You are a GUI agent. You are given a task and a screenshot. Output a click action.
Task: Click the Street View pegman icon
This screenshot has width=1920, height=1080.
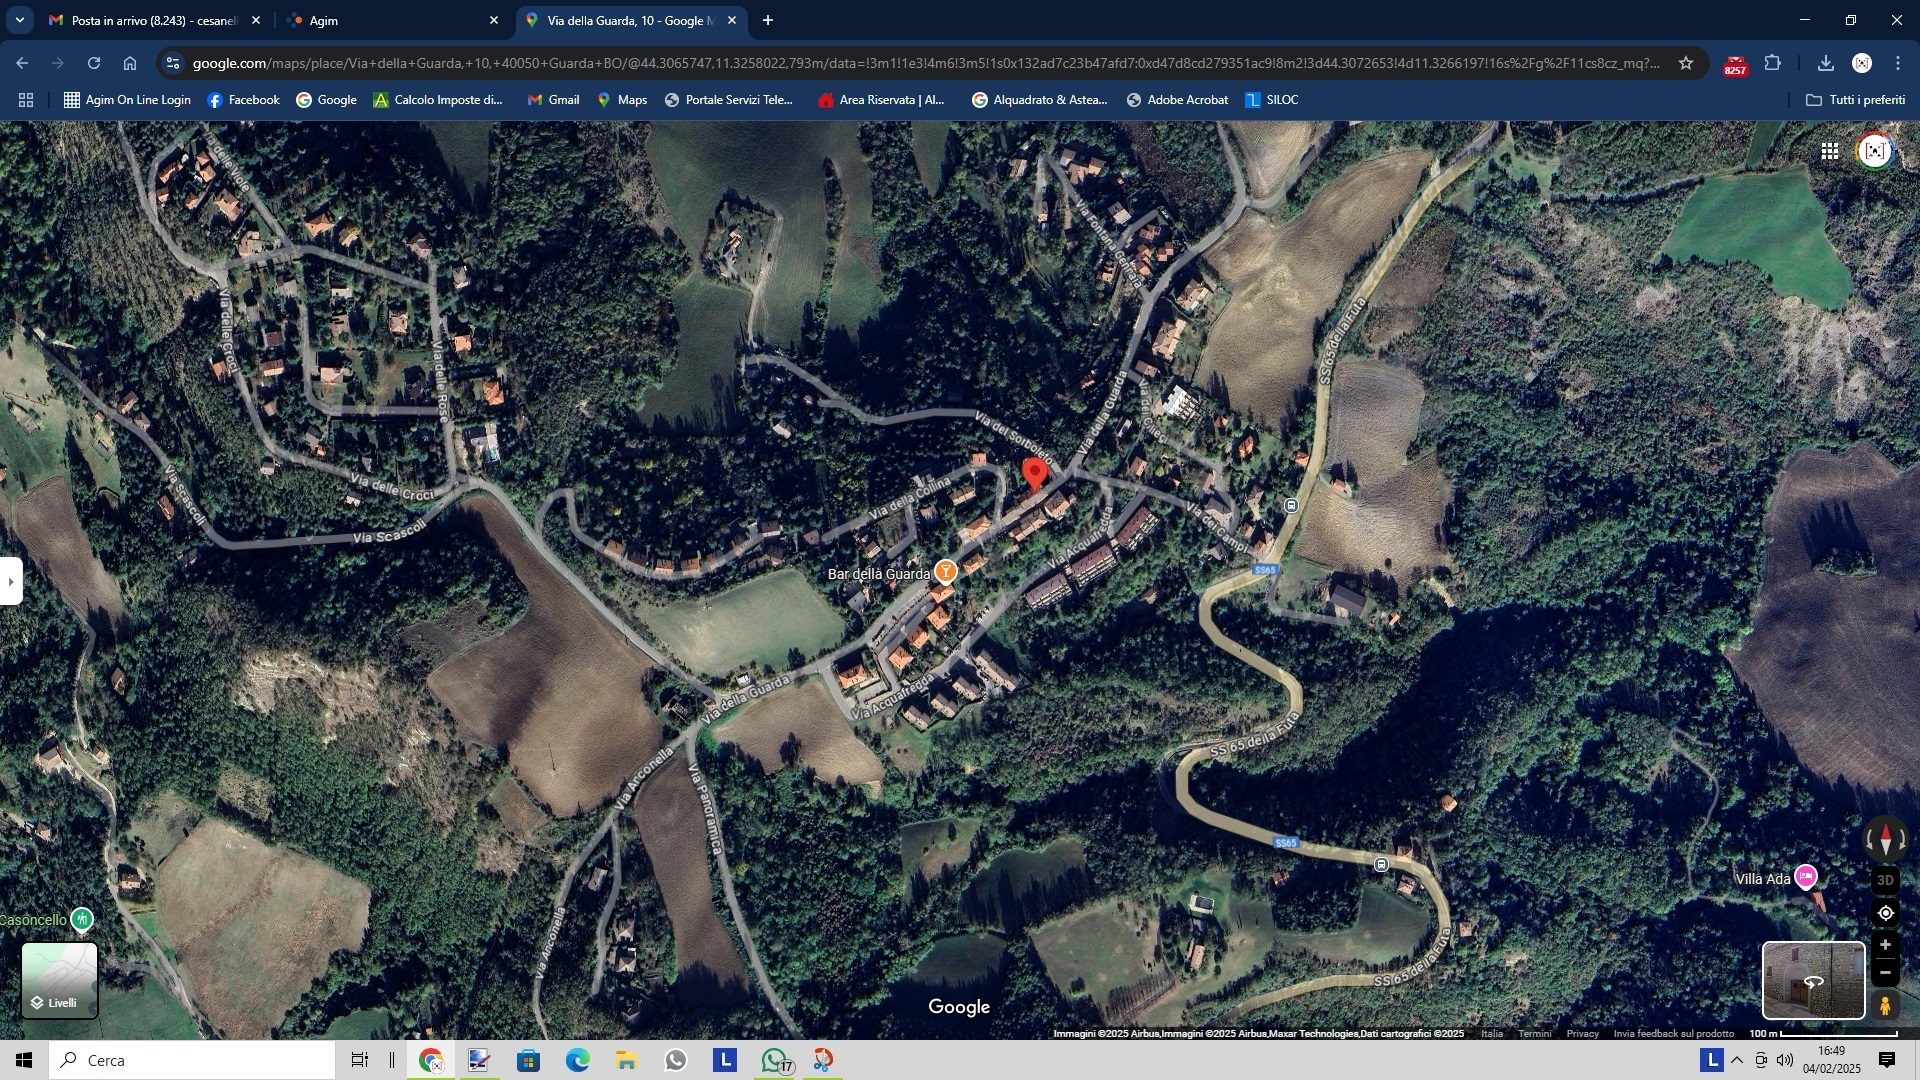1885,1004
